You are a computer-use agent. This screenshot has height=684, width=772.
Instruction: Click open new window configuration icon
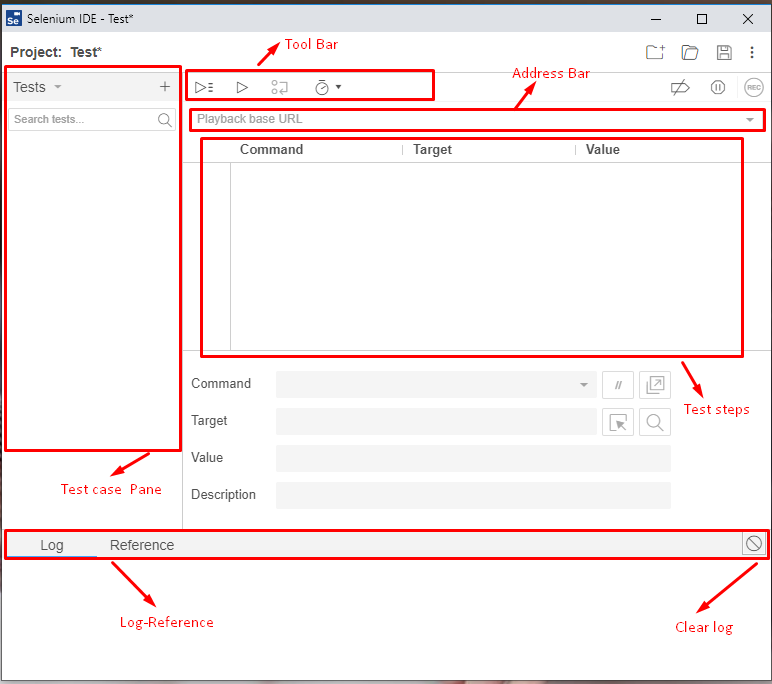coord(655,385)
